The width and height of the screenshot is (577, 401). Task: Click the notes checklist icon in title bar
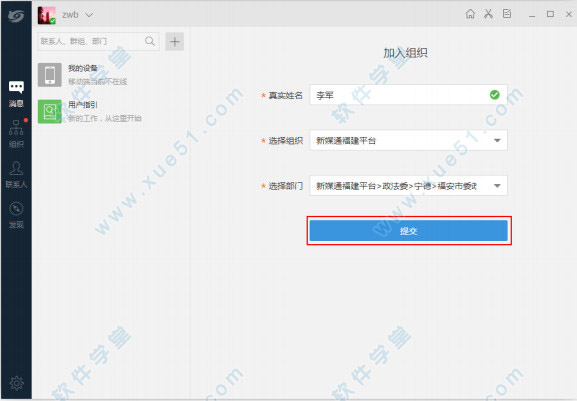(507, 14)
